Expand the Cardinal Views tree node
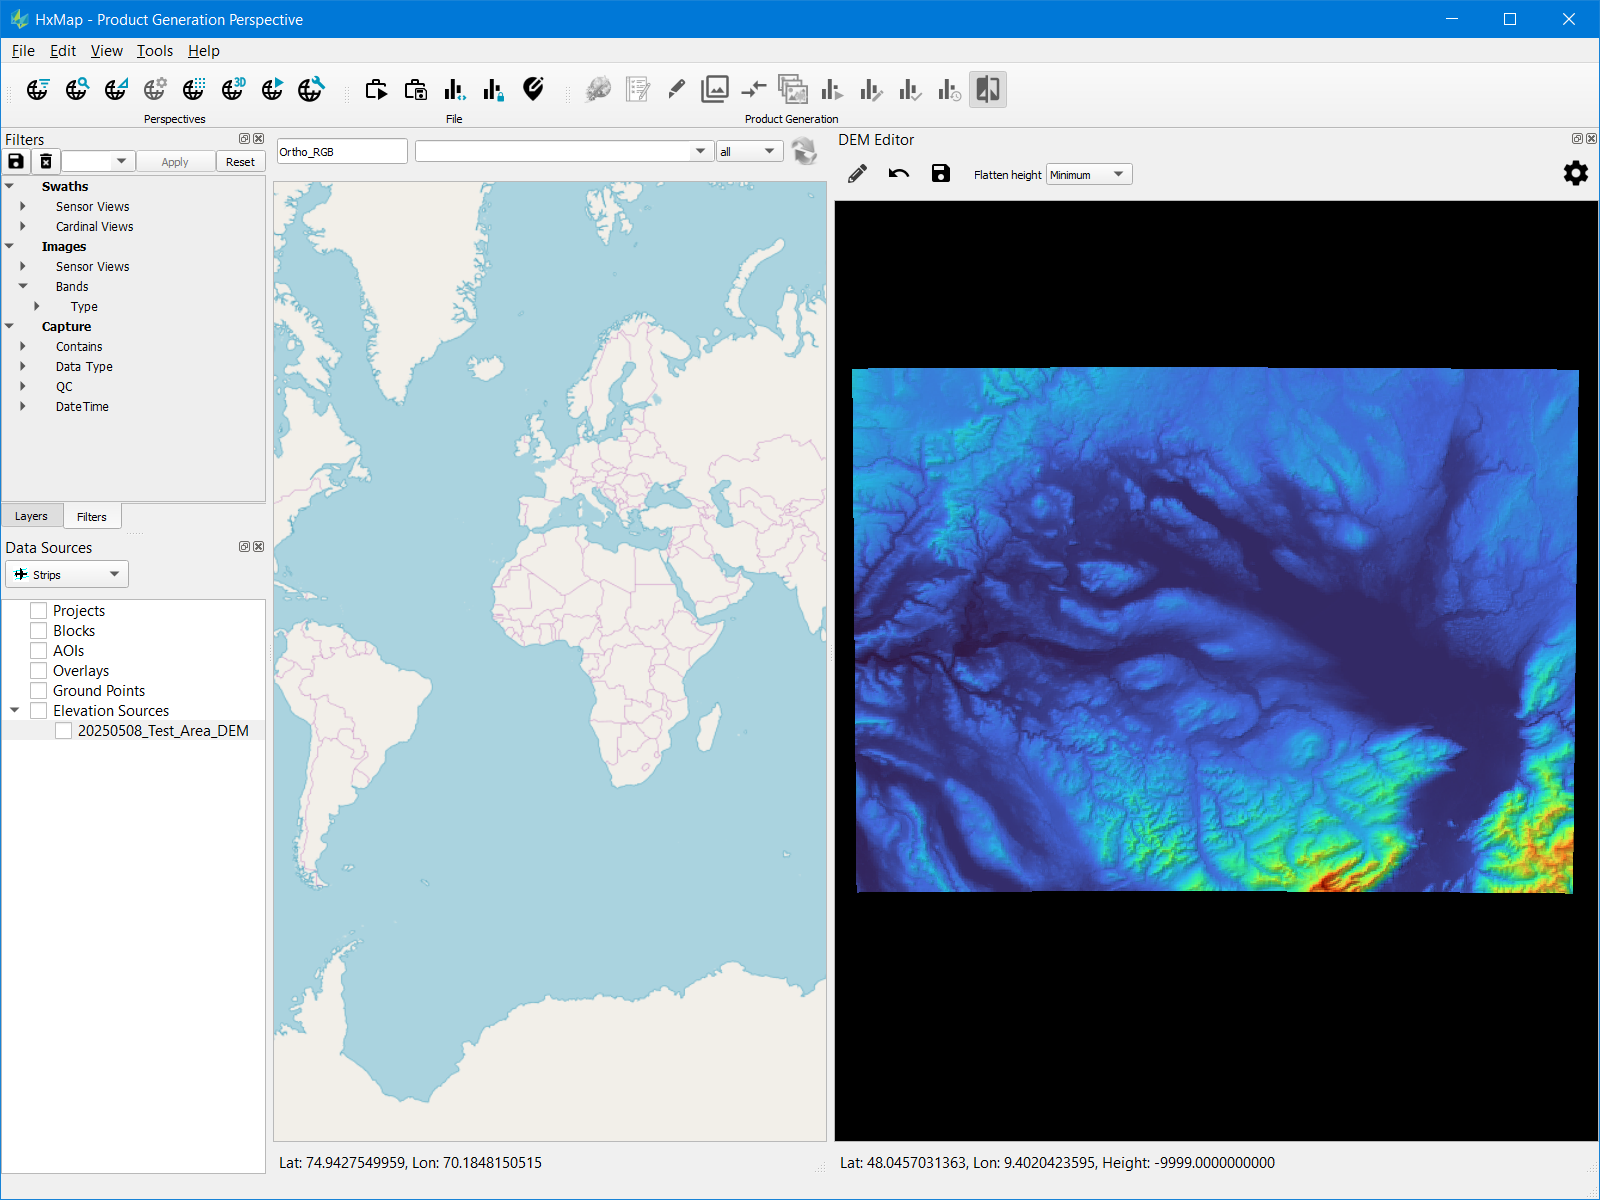The height and width of the screenshot is (1200, 1600). (x=23, y=227)
